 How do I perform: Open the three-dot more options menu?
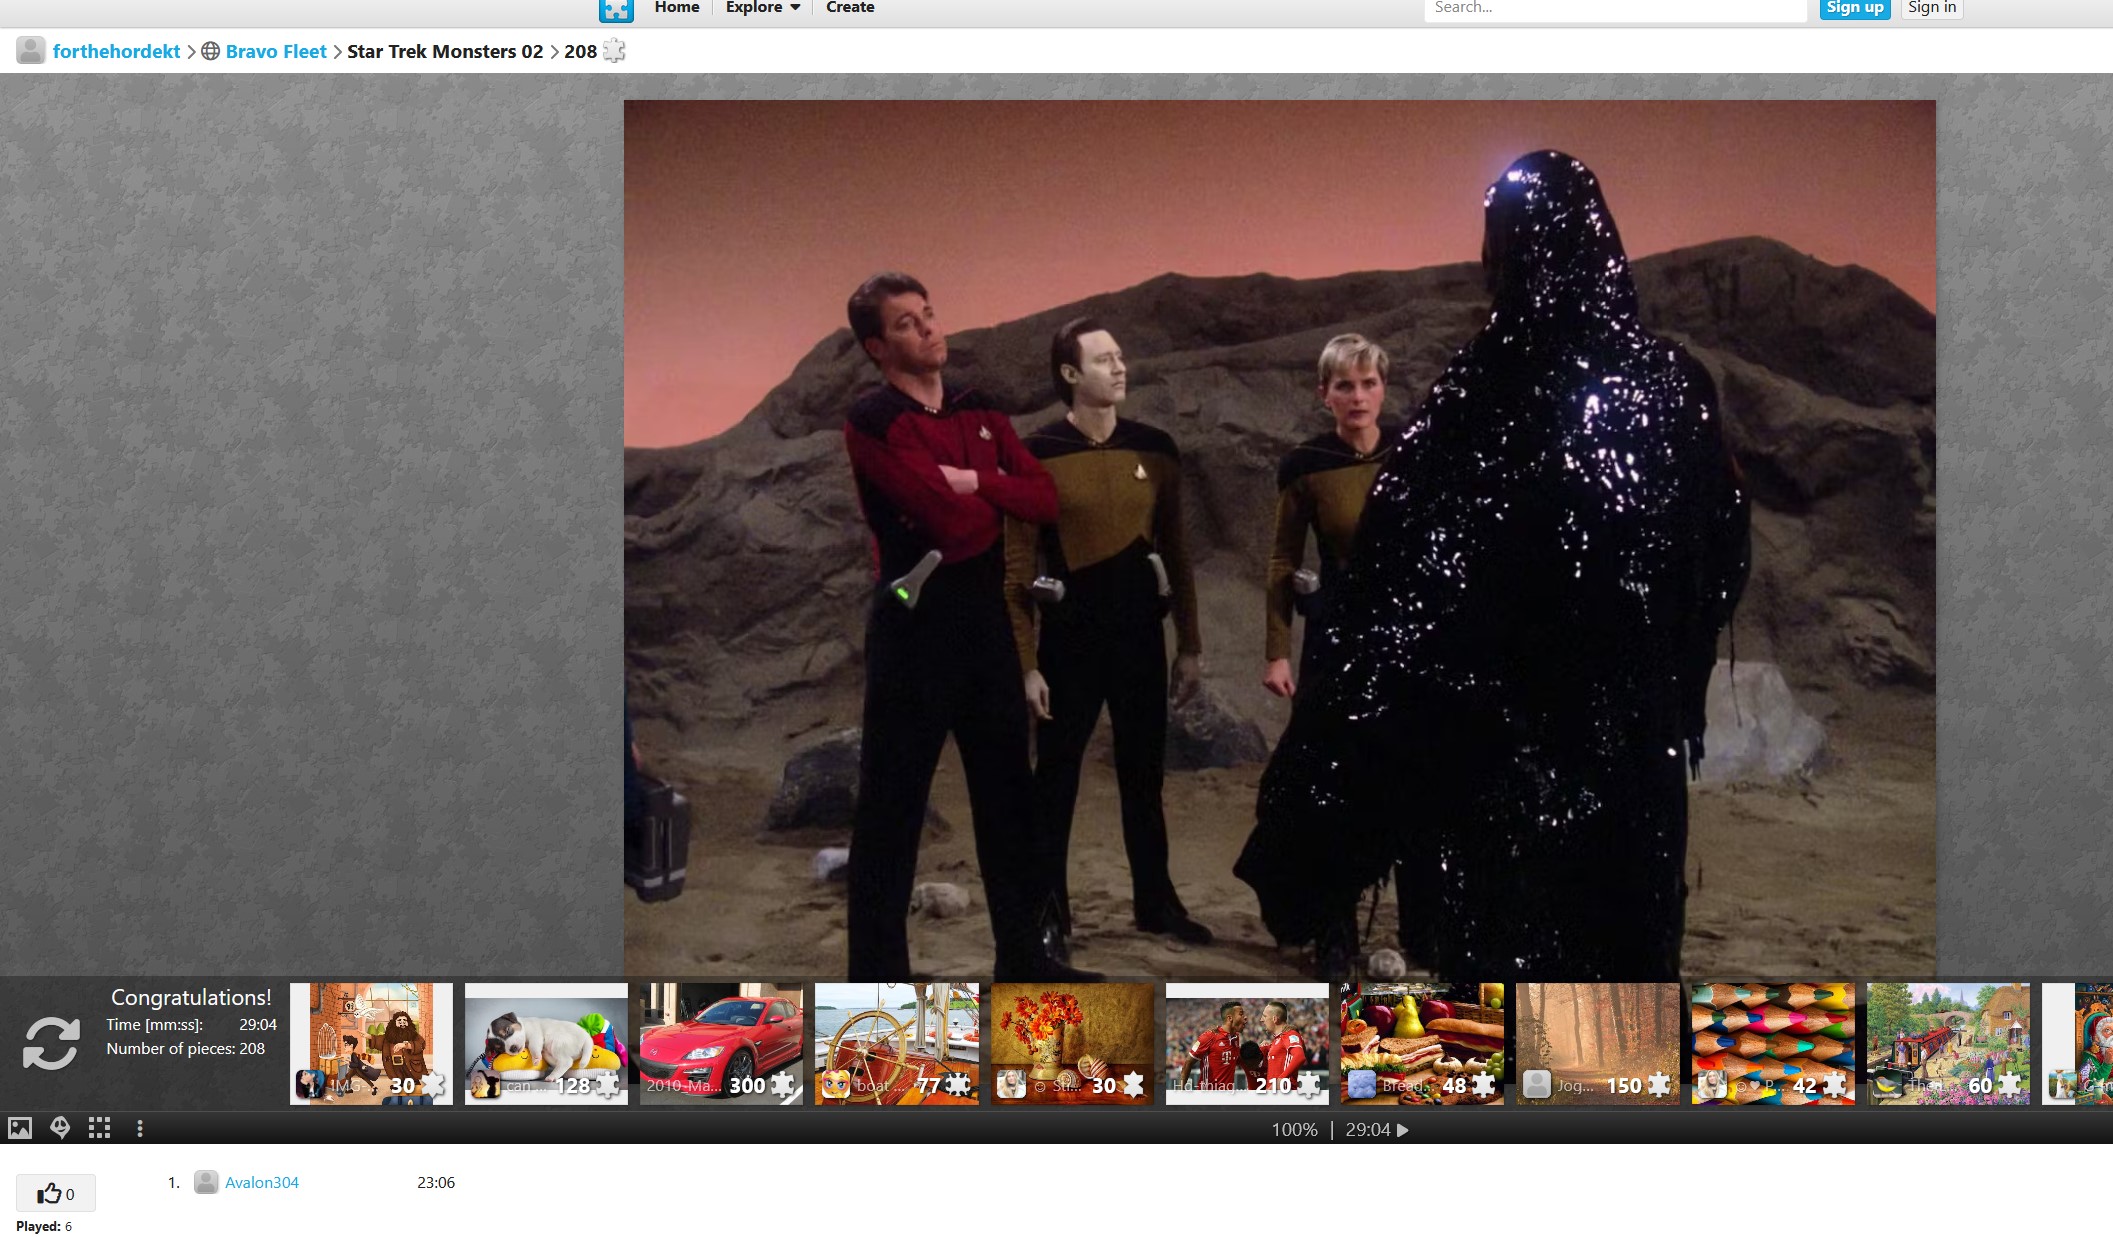click(x=140, y=1128)
